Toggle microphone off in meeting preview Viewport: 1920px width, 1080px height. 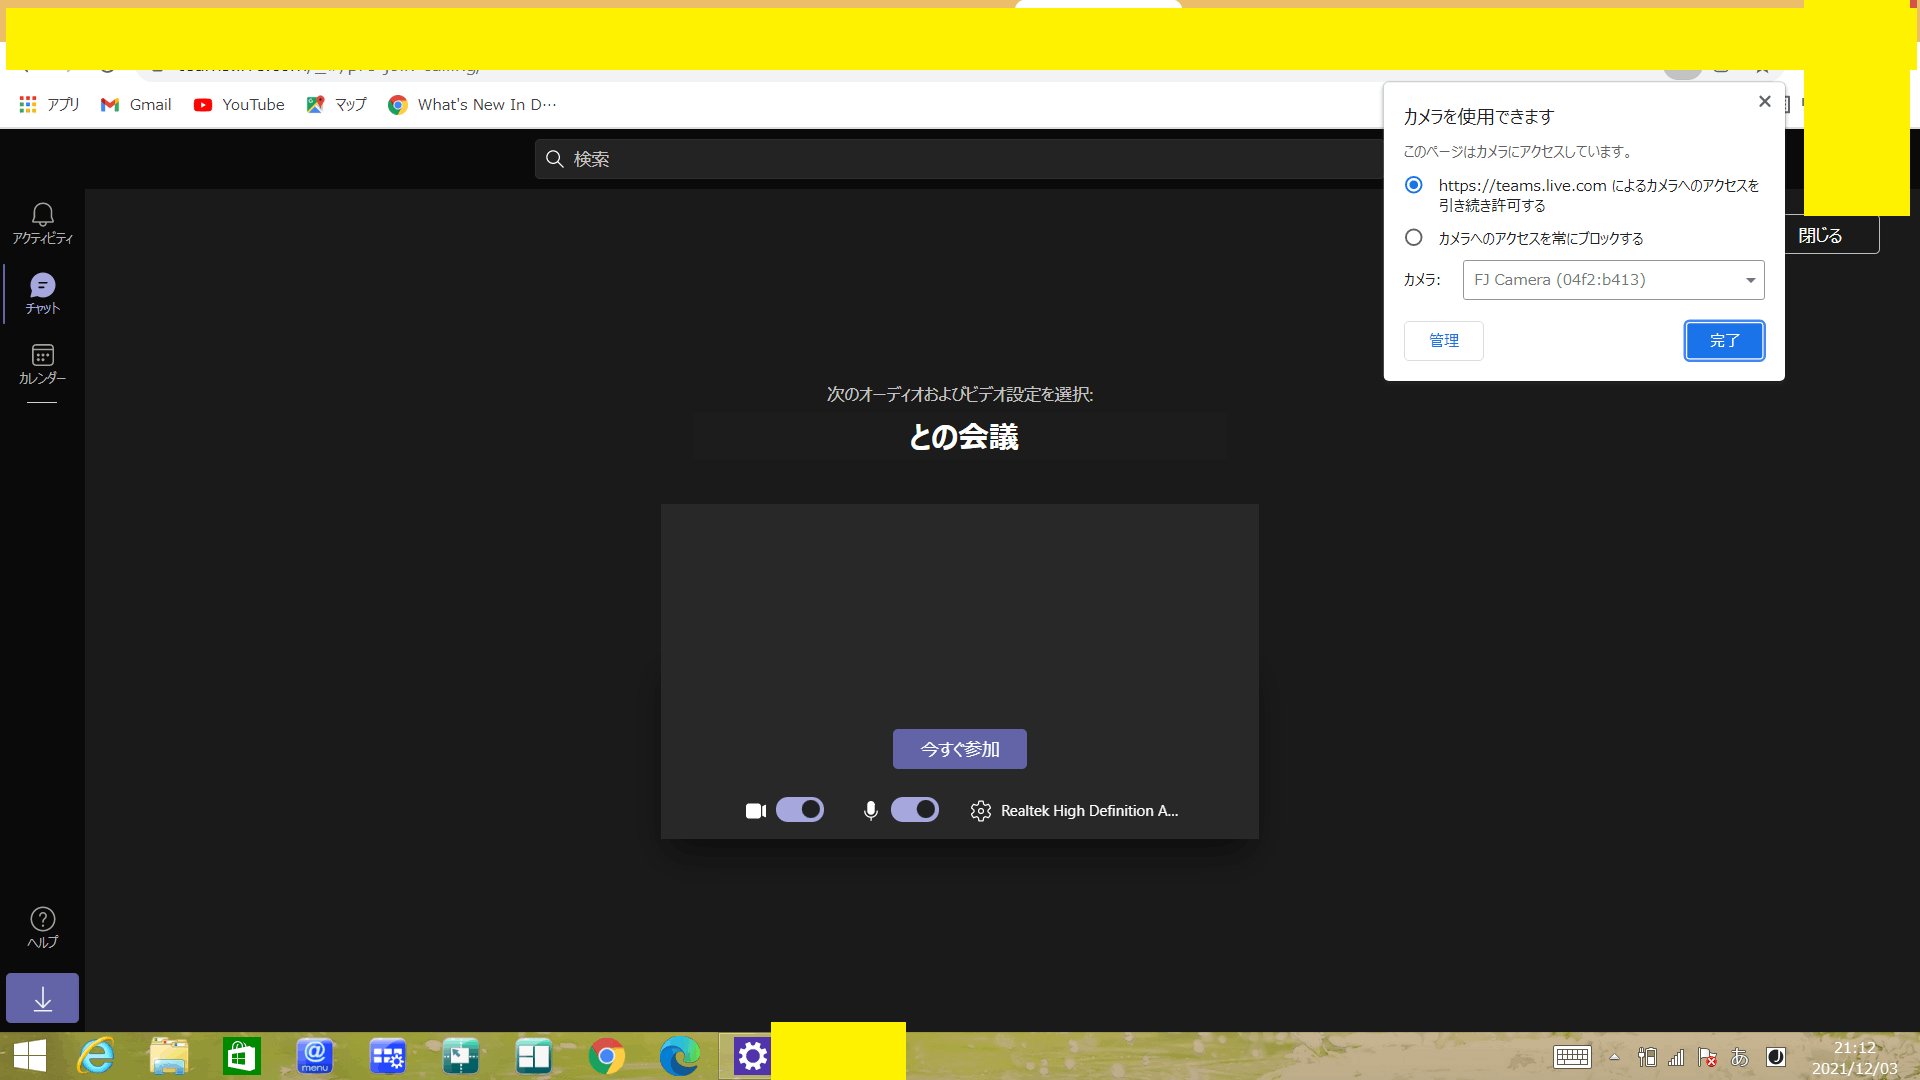914,810
